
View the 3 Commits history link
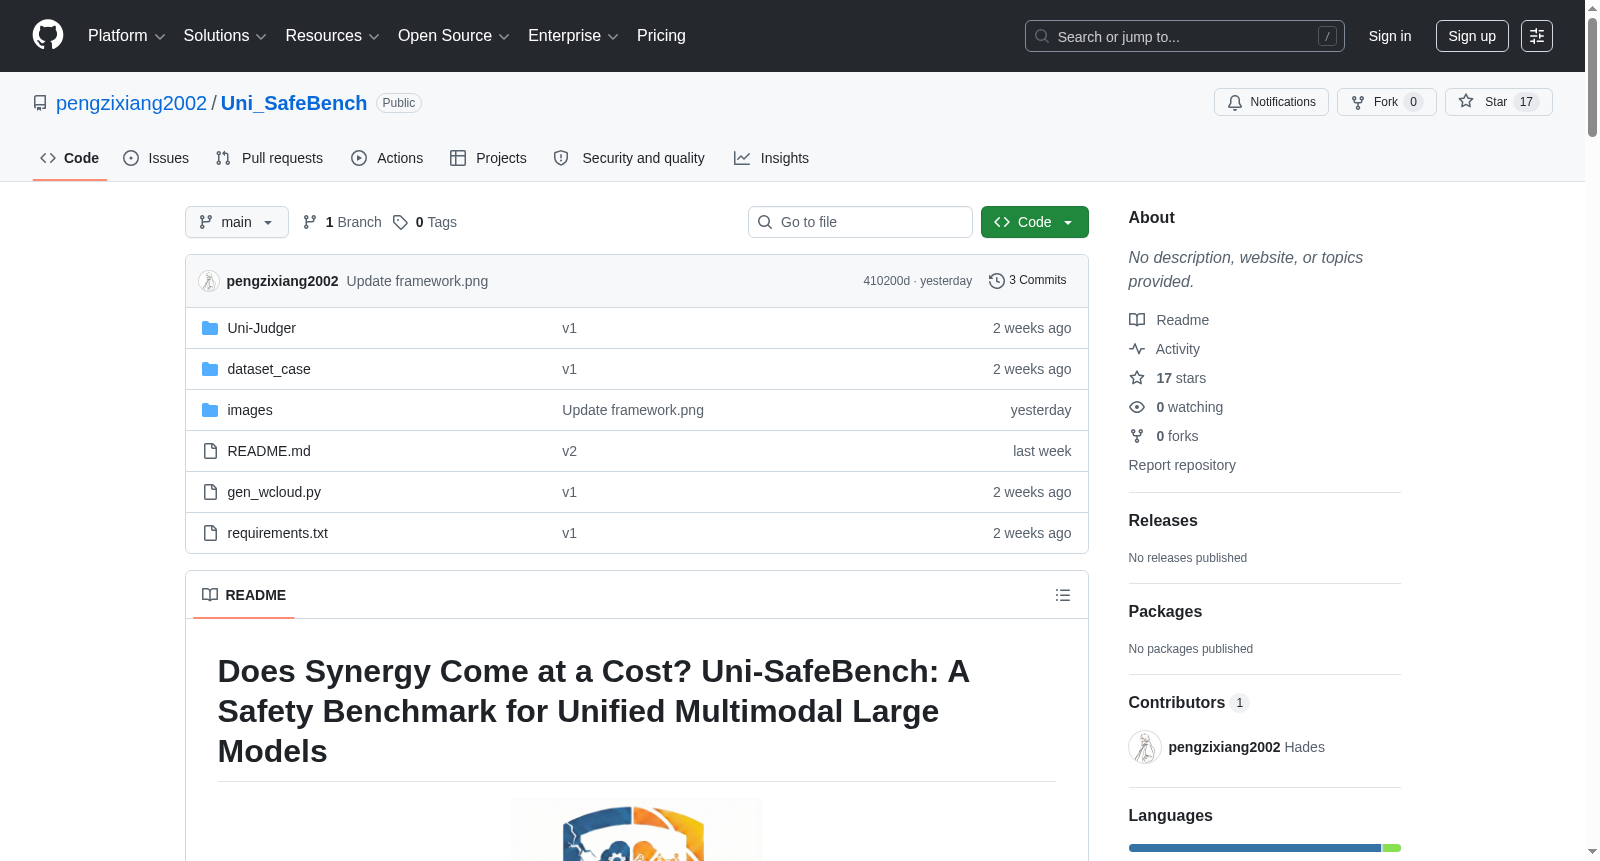pyautogui.click(x=1028, y=281)
